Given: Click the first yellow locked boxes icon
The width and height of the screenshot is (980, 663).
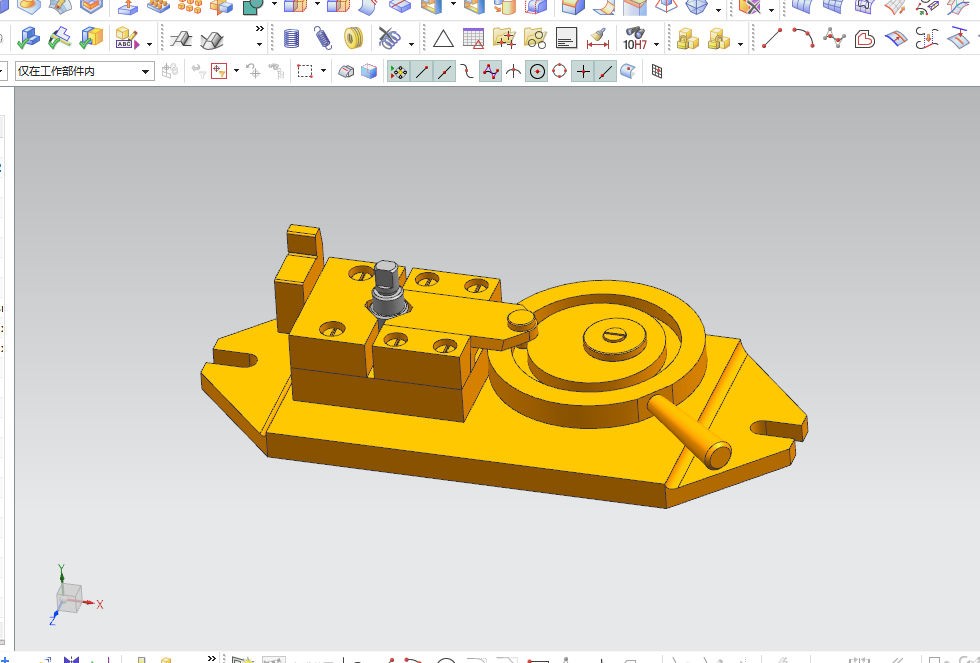Looking at the screenshot, I should (687, 39).
